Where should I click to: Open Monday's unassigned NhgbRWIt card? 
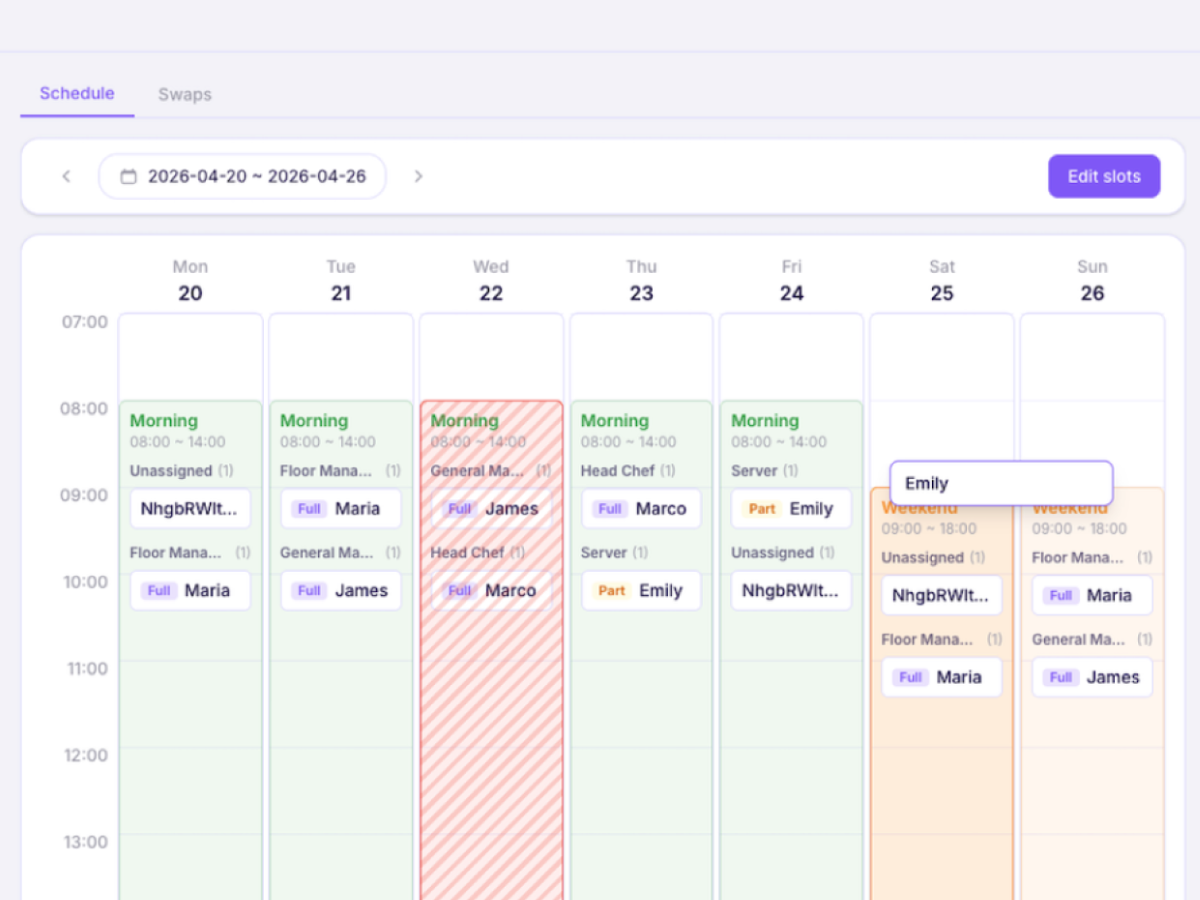pos(190,509)
